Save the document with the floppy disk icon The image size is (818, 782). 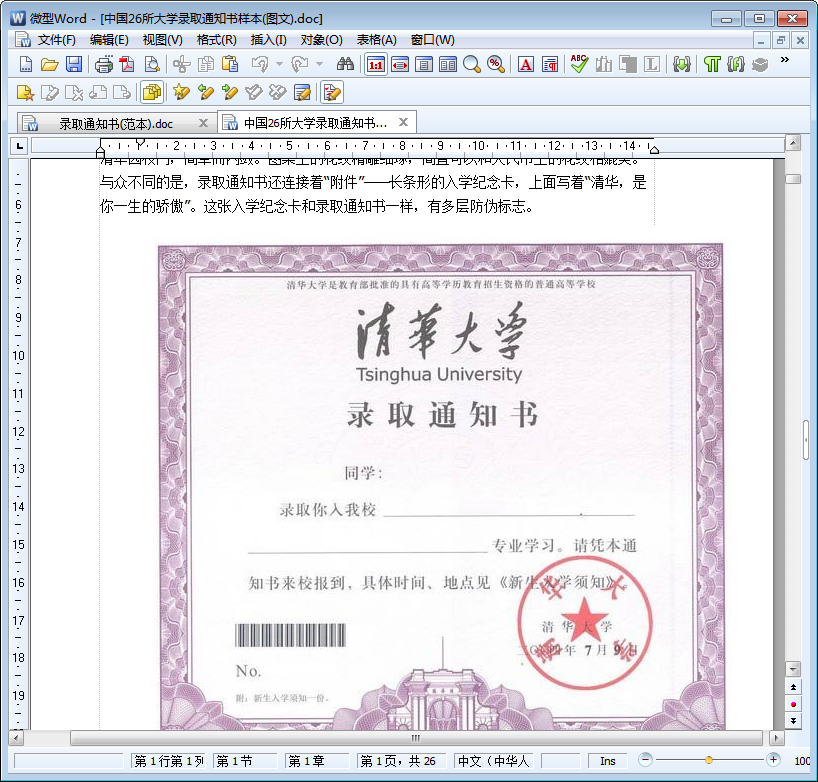(74, 65)
